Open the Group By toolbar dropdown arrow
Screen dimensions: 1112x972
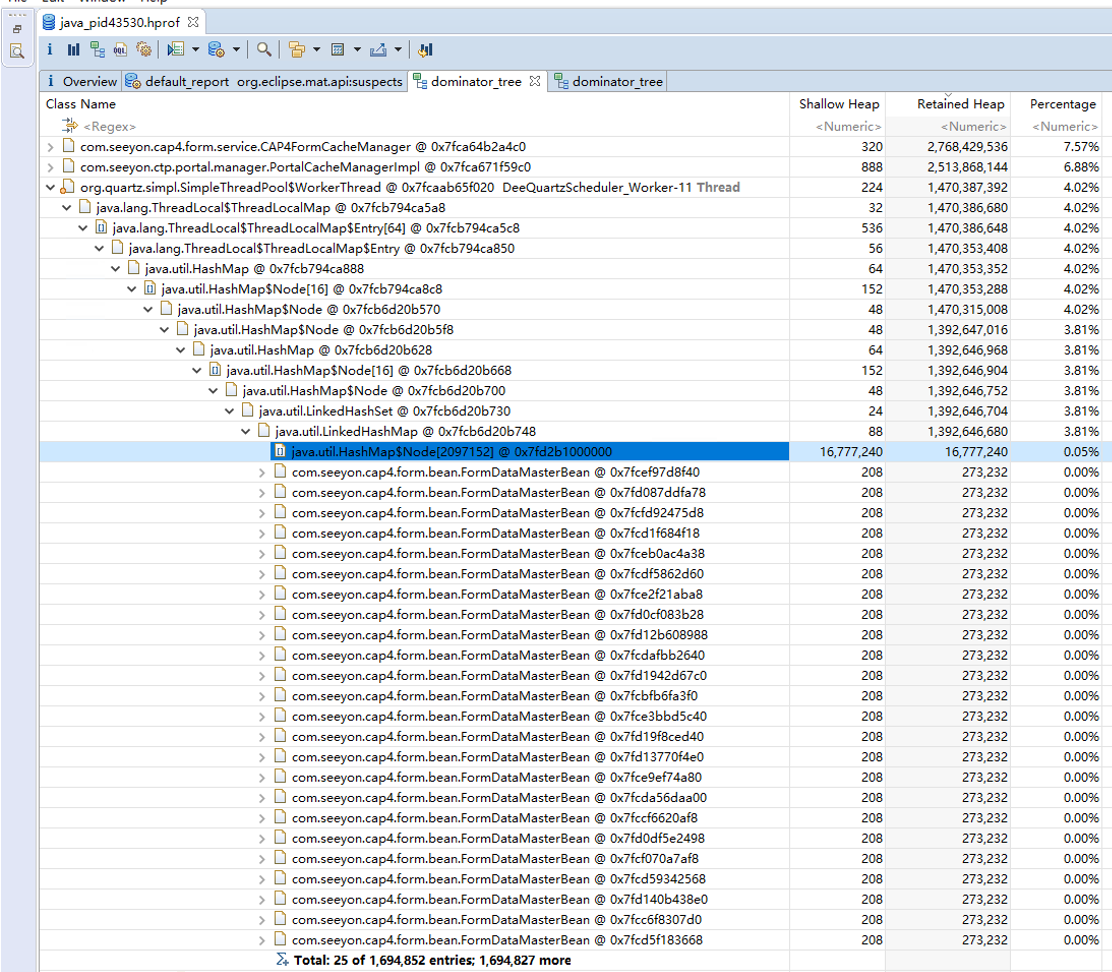click(316, 49)
